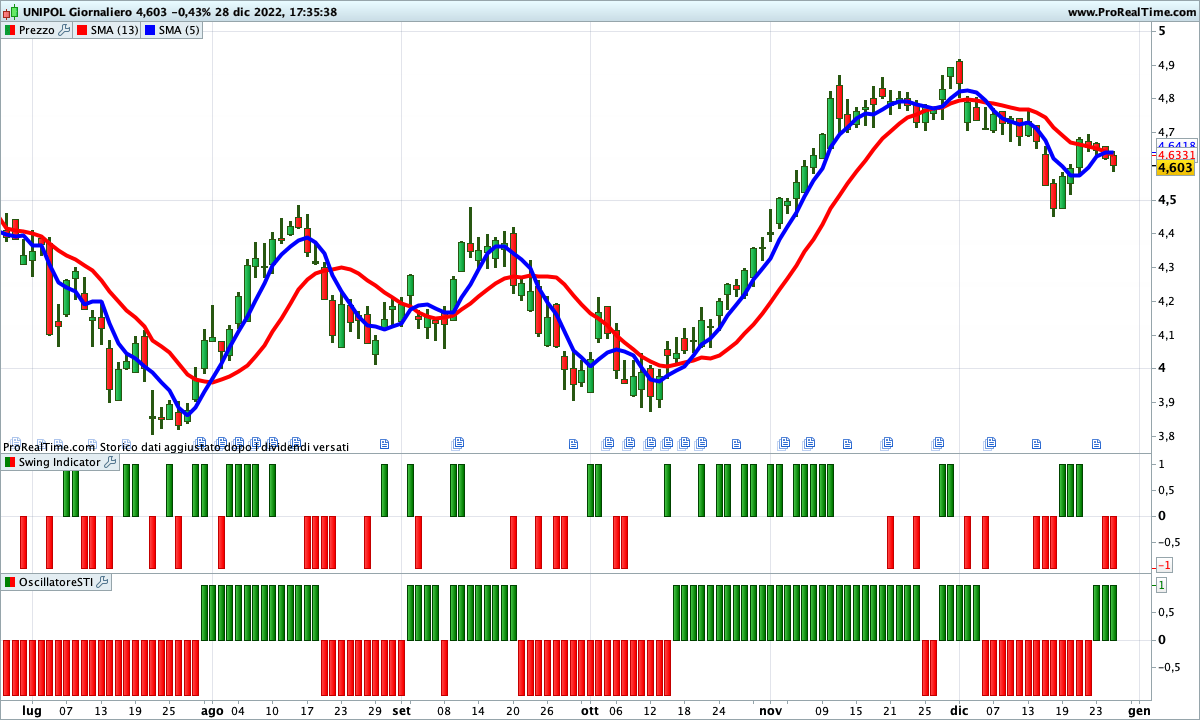Click the stacked news icon near 'dic'
The width and height of the screenshot is (1200, 720).
pyautogui.click(x=938, y=442)
